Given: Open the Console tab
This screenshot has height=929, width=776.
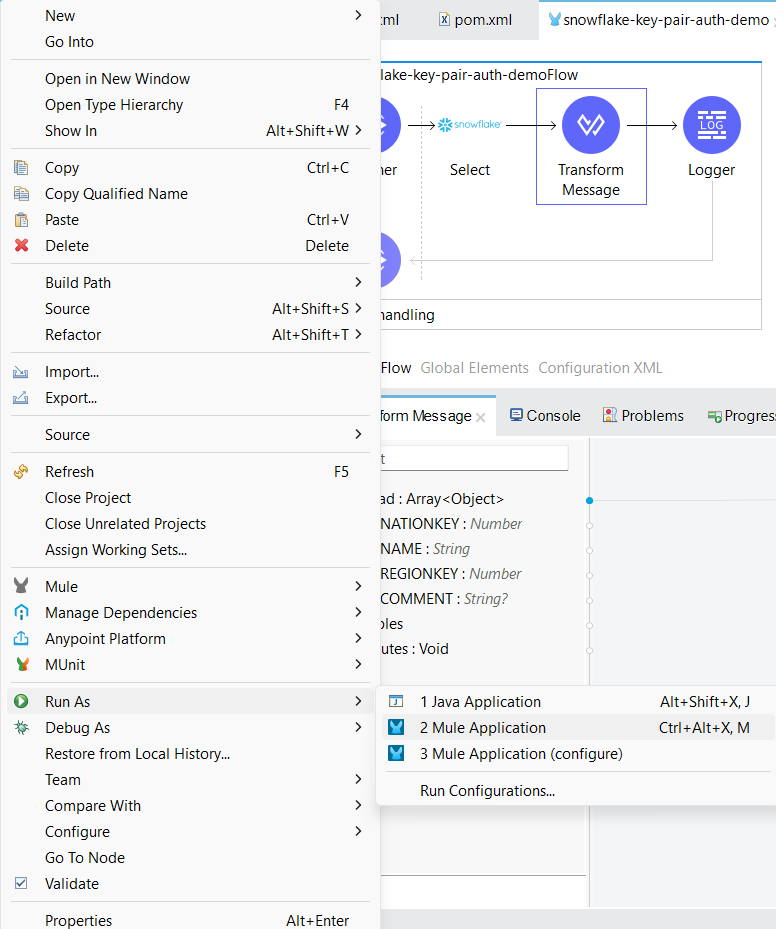Looking at the screenshot, I should coord(545,416).
